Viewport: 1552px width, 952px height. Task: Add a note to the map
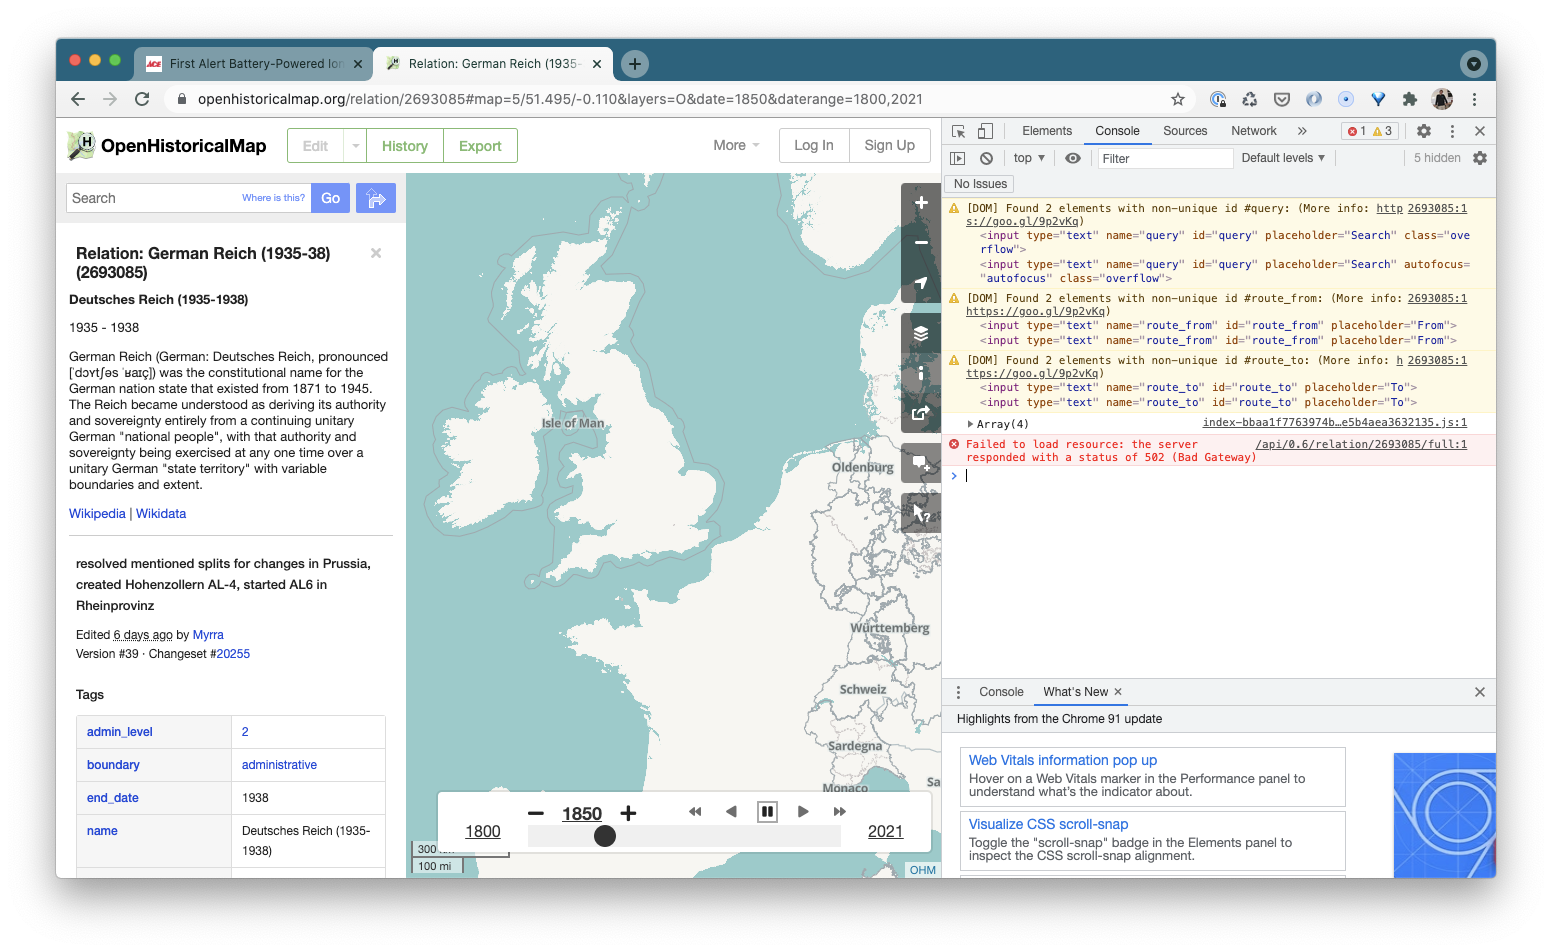(920, 462)
